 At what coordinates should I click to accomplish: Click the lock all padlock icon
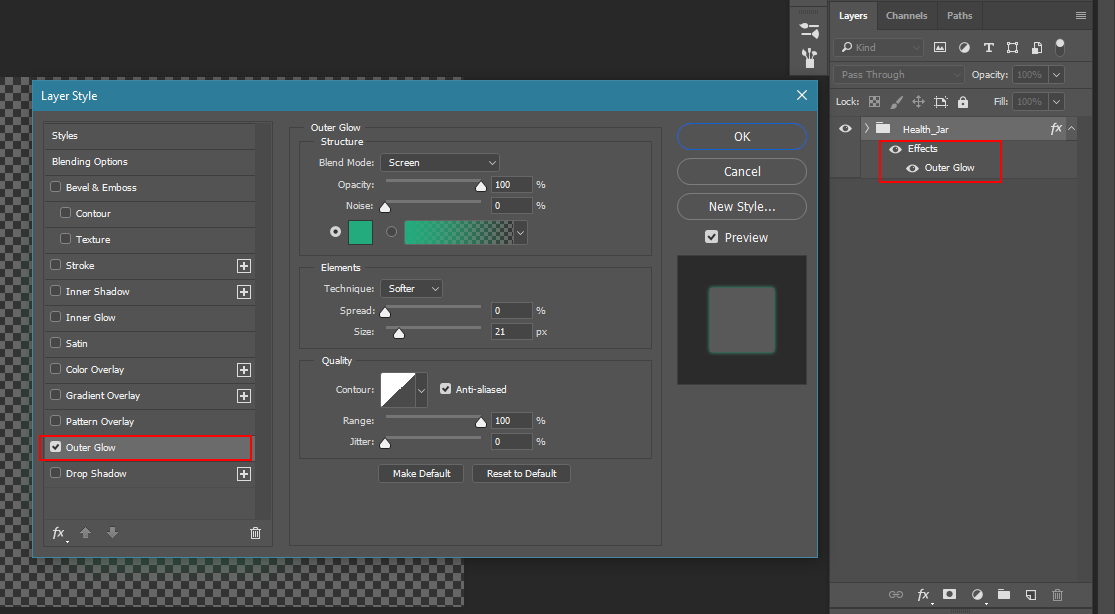(963, 102)
